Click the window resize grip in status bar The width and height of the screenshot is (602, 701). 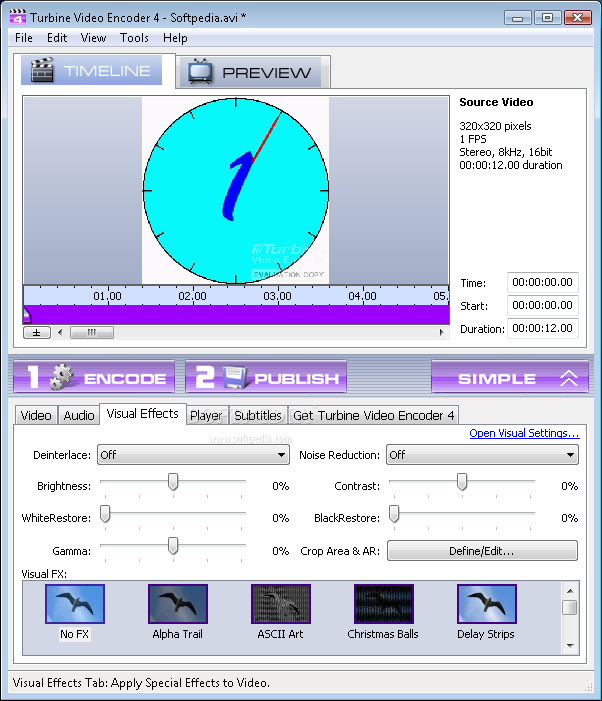click(x=589, y=687)
